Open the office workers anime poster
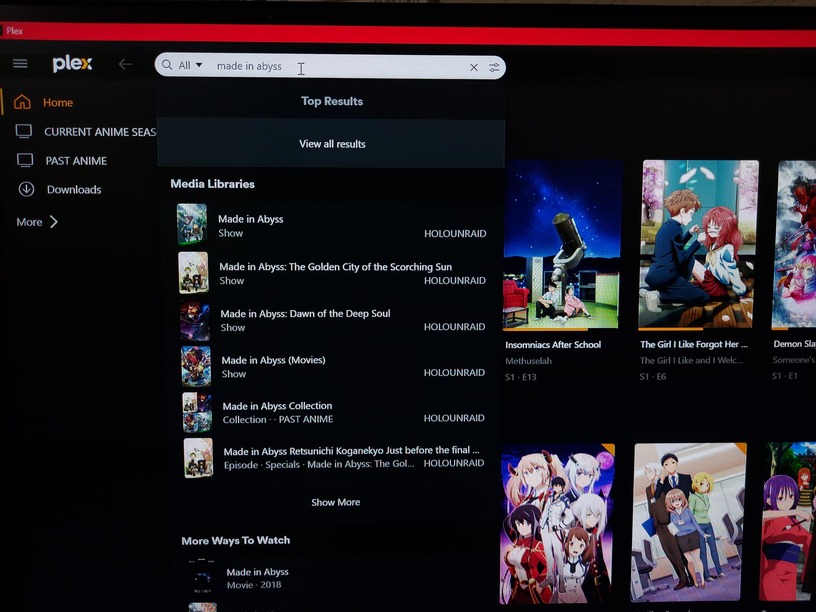This screenshot has height=612, width=816. pyautogui.click(x=690, y=522)
